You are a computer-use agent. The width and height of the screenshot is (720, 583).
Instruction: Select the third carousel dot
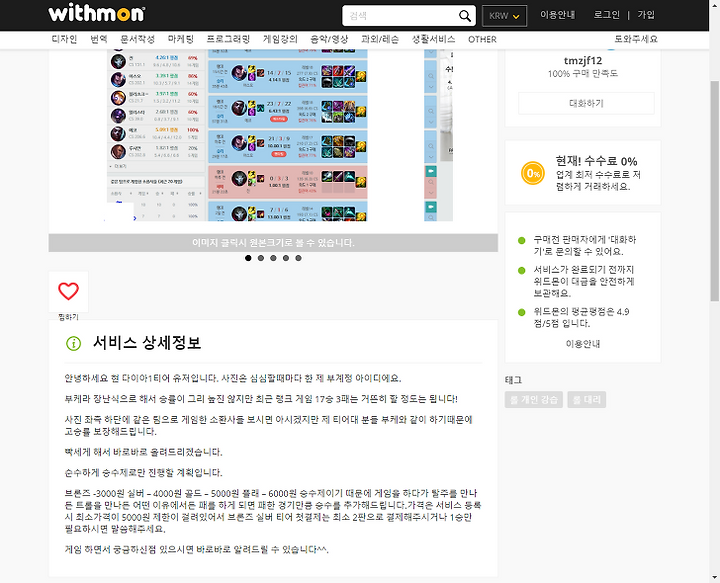[x=273, y=258]
